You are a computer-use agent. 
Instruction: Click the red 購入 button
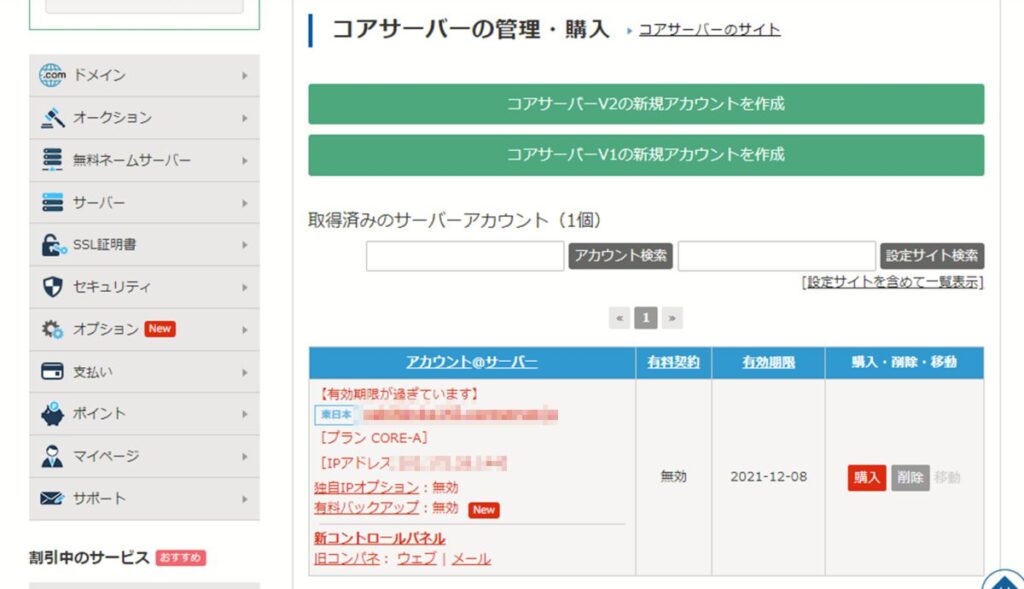pyautogui.click(x=867, y=477)
